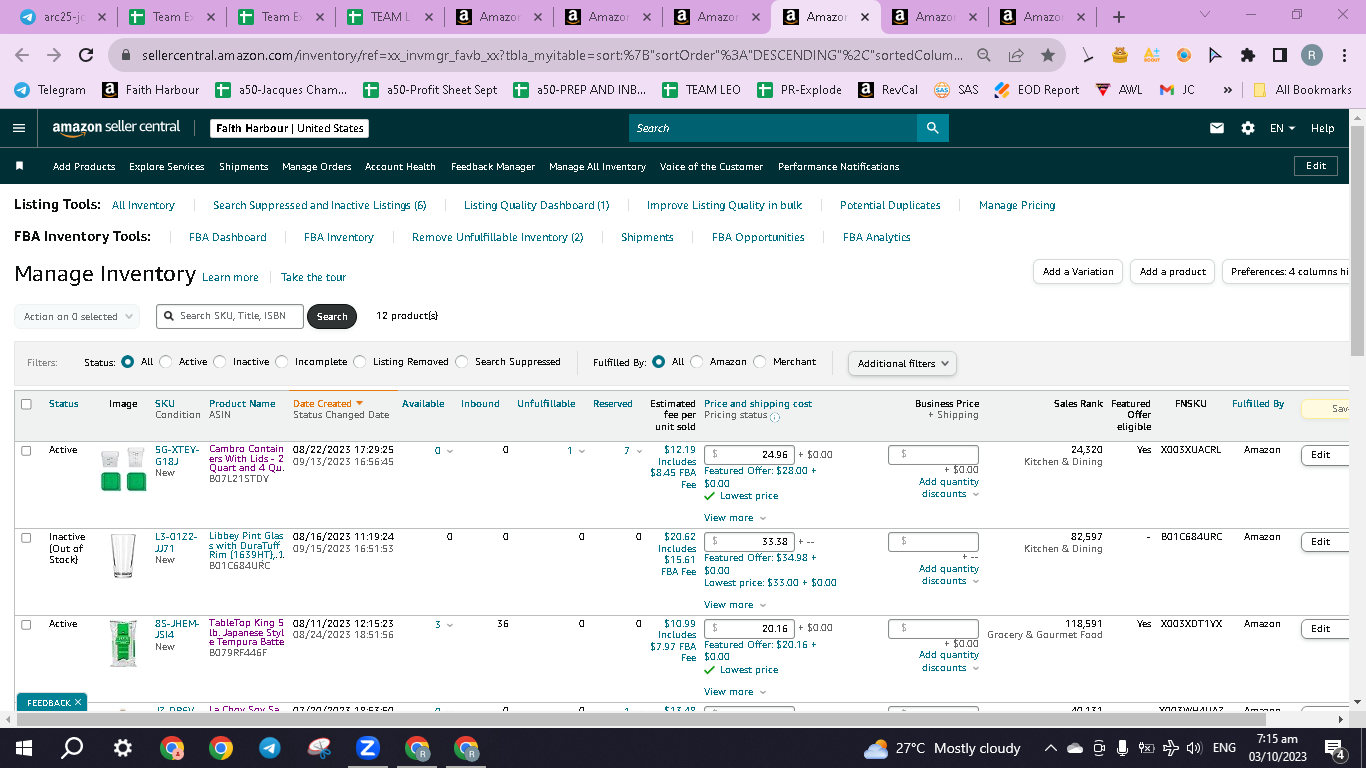Screen dimensions: 1366x768
Task: Close the FEEDBACK widget with its X
Action: 78,702
